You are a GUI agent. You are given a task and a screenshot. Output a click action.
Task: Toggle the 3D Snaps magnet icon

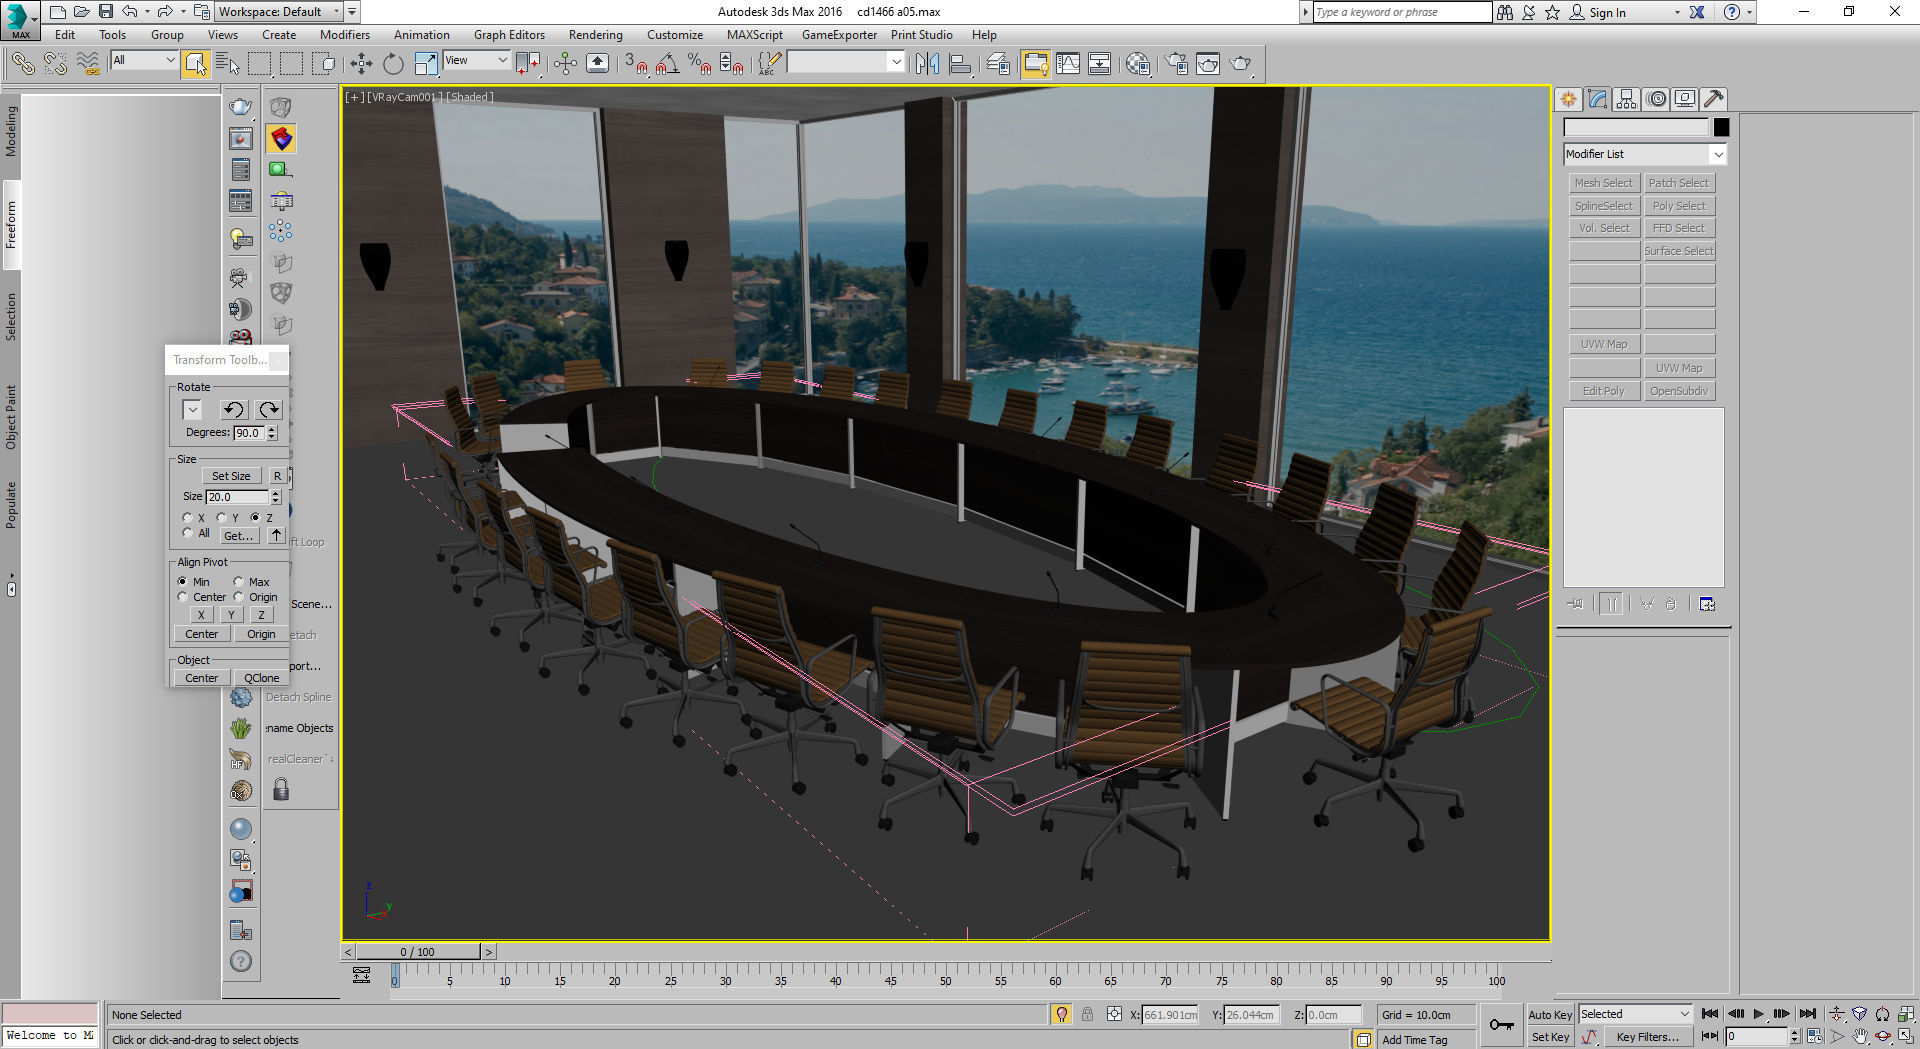[x=636, y=64]
